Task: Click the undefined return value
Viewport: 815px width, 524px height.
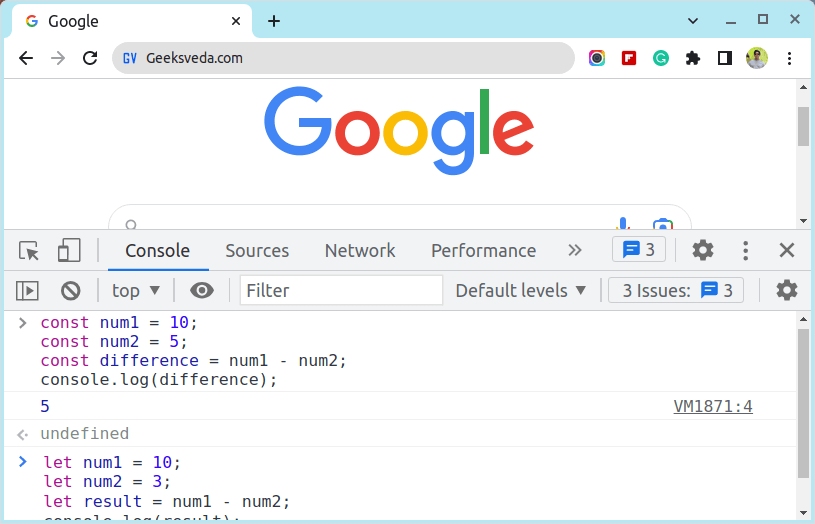Action: pyautogui.click(x=85, y=434)
